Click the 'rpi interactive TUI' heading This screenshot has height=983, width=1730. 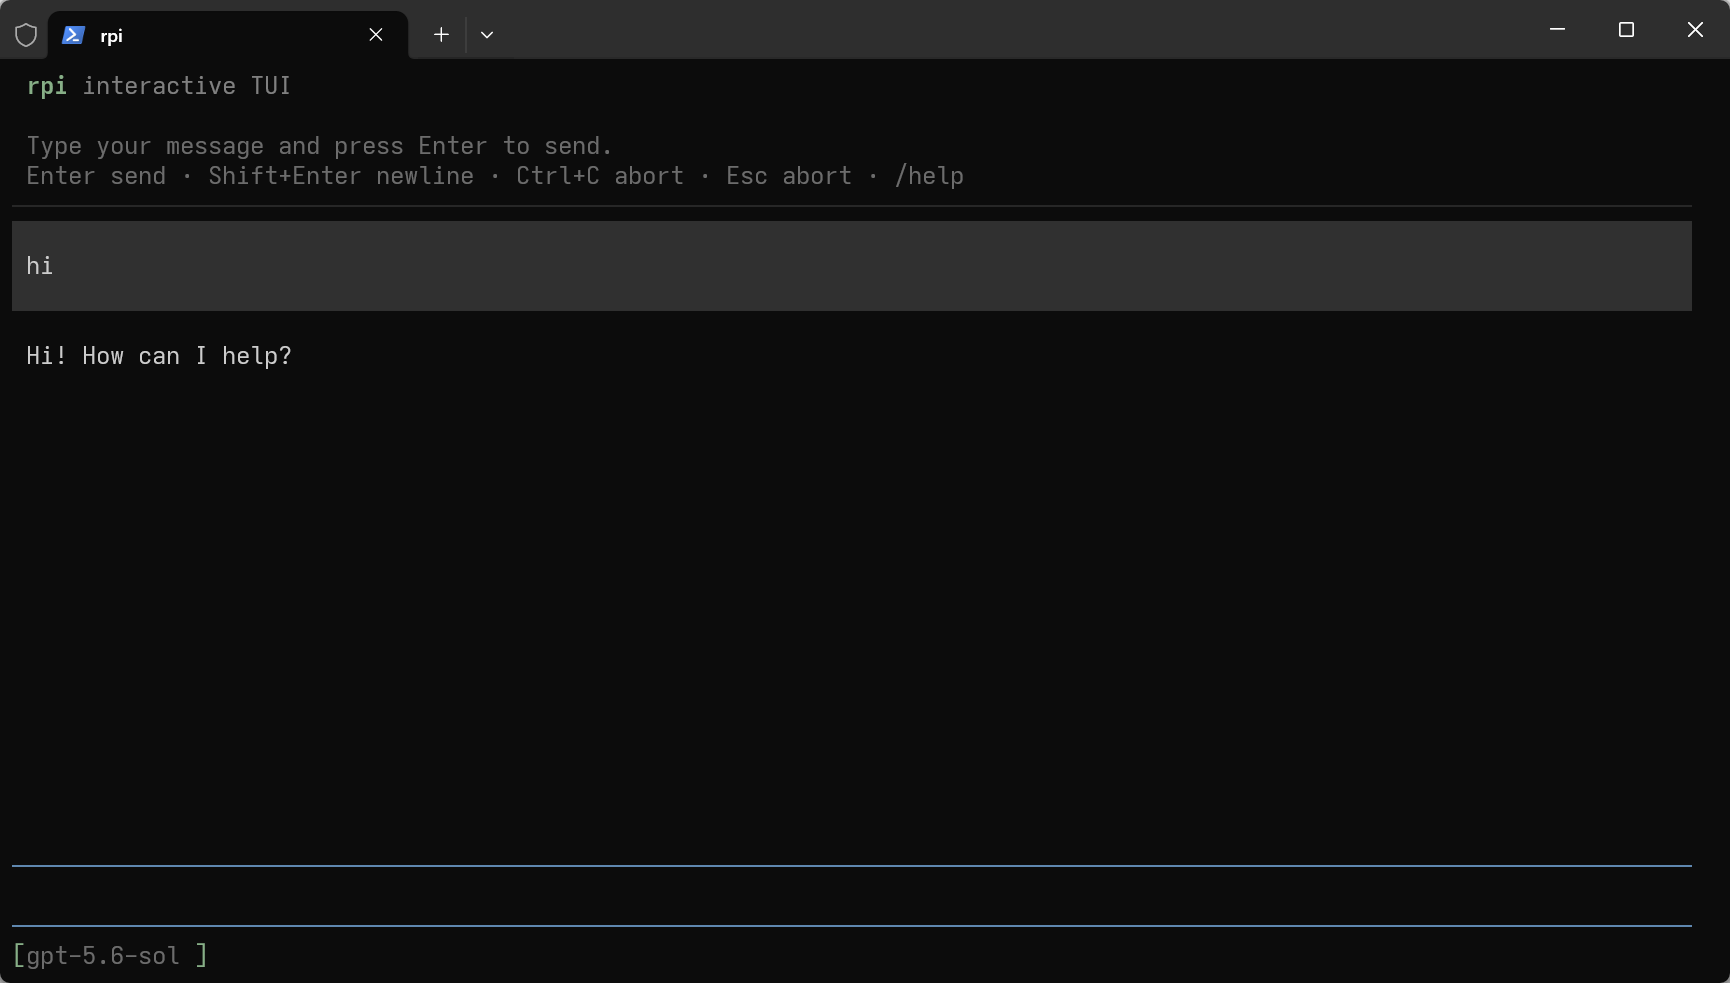pos(159,86)
